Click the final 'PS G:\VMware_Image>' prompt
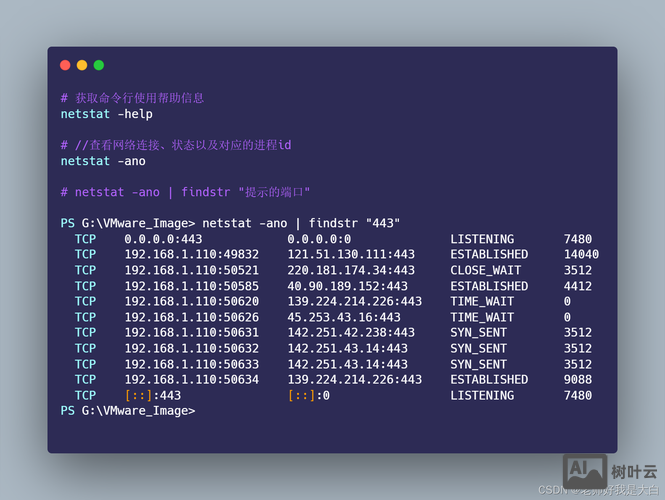 tap(128, 411)
